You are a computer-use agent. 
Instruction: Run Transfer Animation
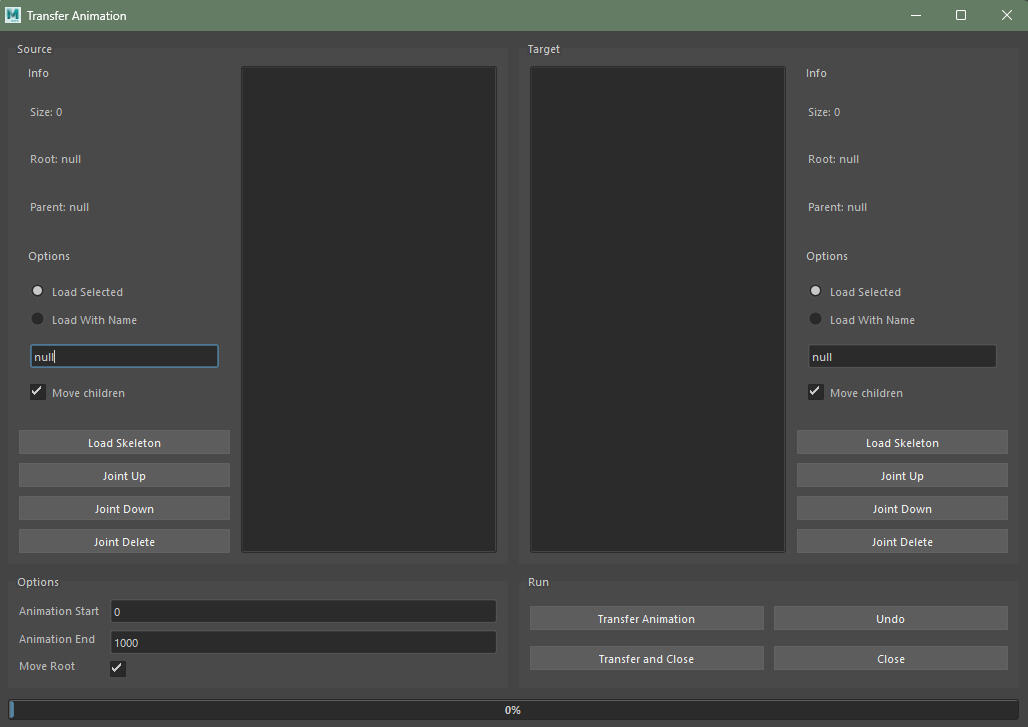[x=646, y=619]
